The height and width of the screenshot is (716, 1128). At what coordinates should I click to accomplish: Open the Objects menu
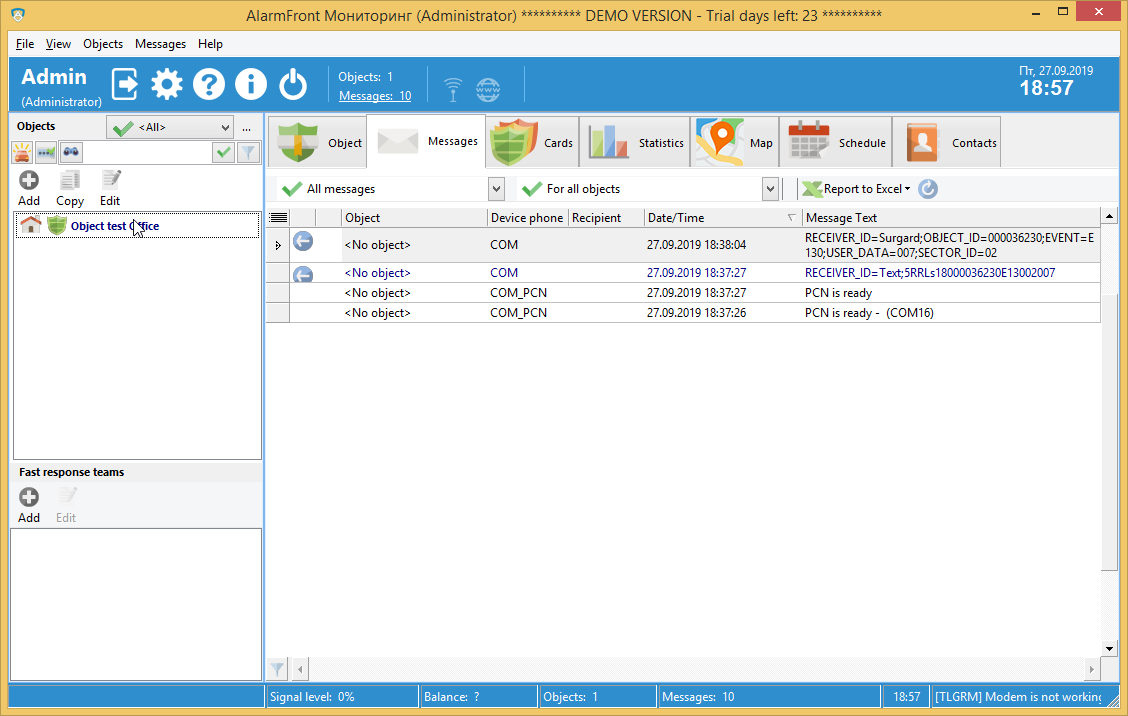pos(103,44)
